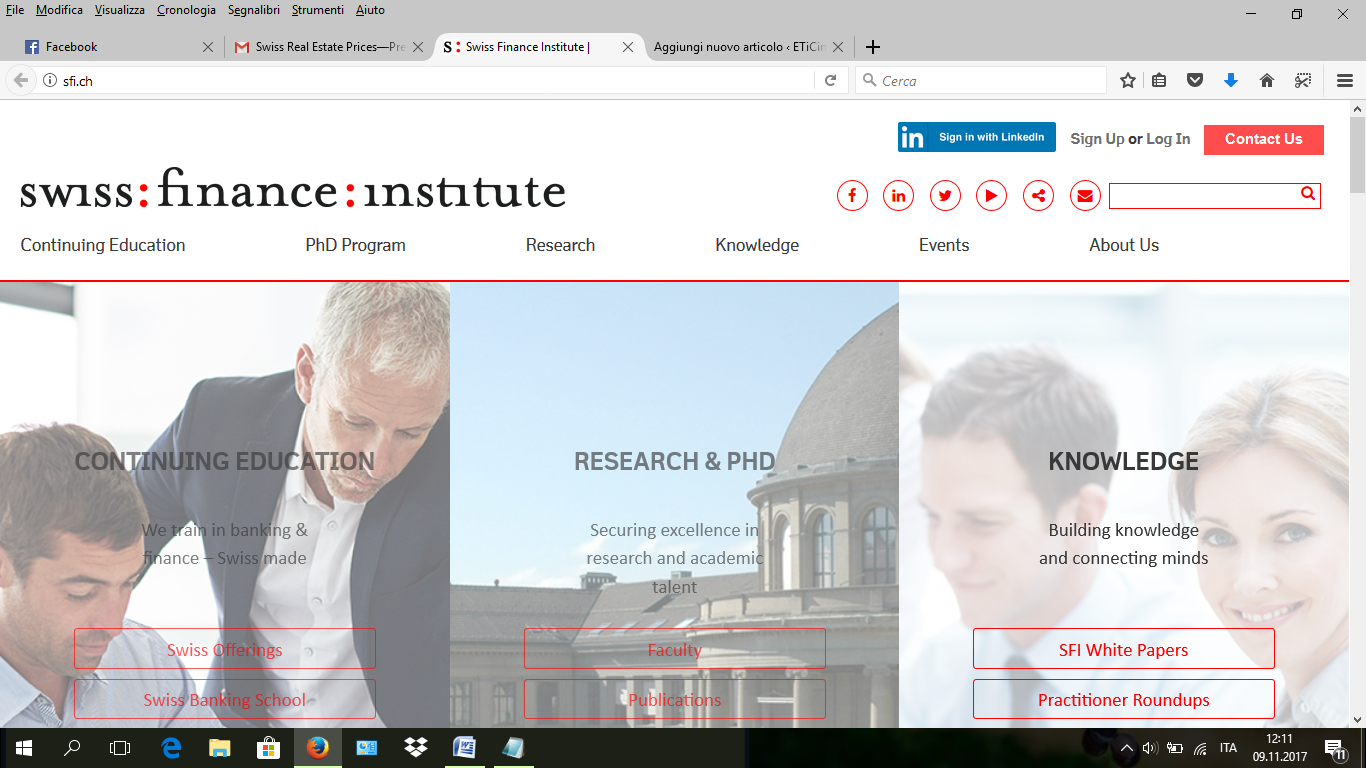
Task: Open Word from taskbar
Action: [465, 747]
